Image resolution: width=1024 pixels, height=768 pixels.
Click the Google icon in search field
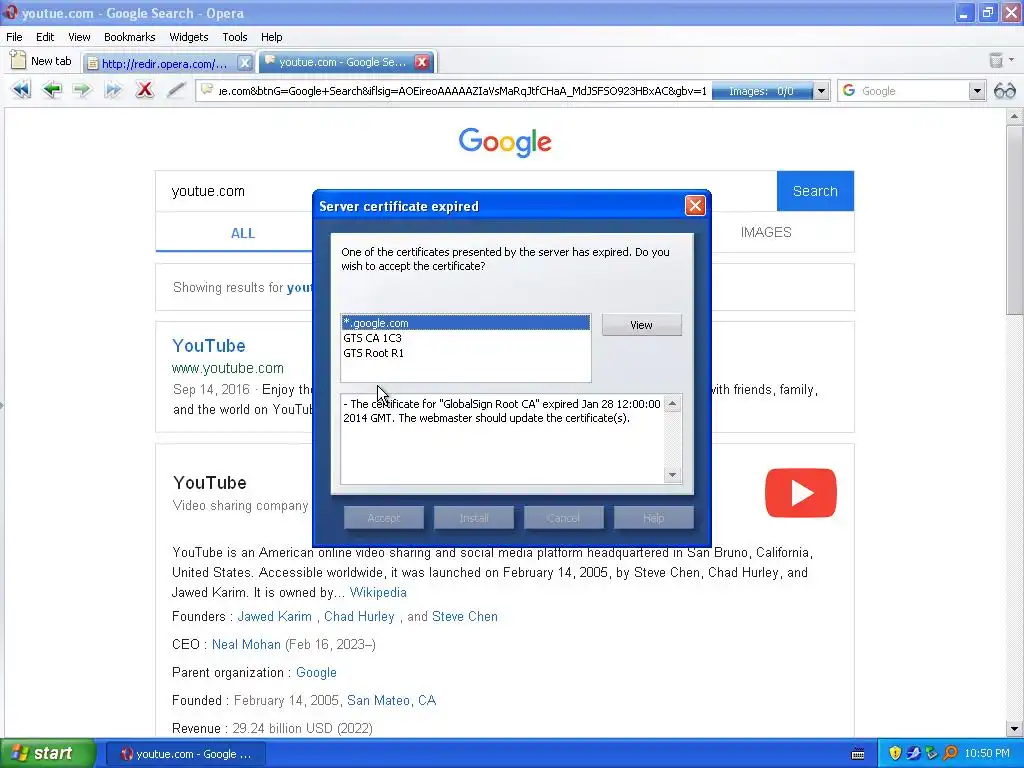[849, 91]
